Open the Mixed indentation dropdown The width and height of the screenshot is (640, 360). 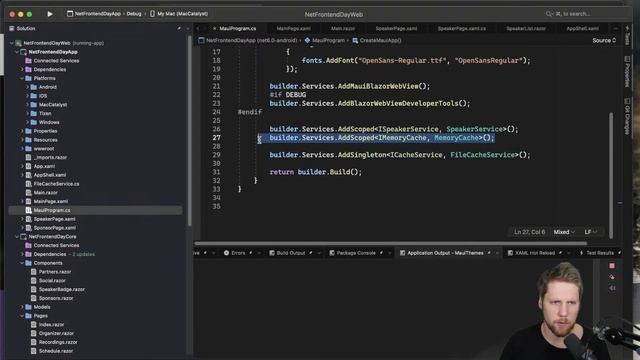564,232
